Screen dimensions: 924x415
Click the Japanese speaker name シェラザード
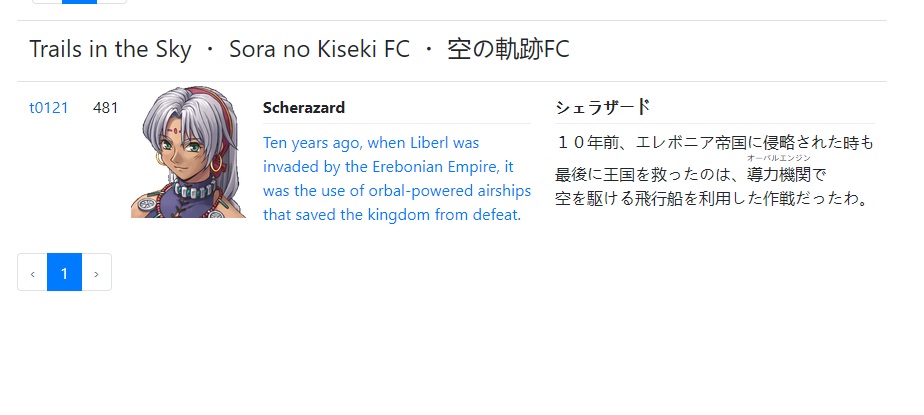pyautogui.click(x=602, y=107)
